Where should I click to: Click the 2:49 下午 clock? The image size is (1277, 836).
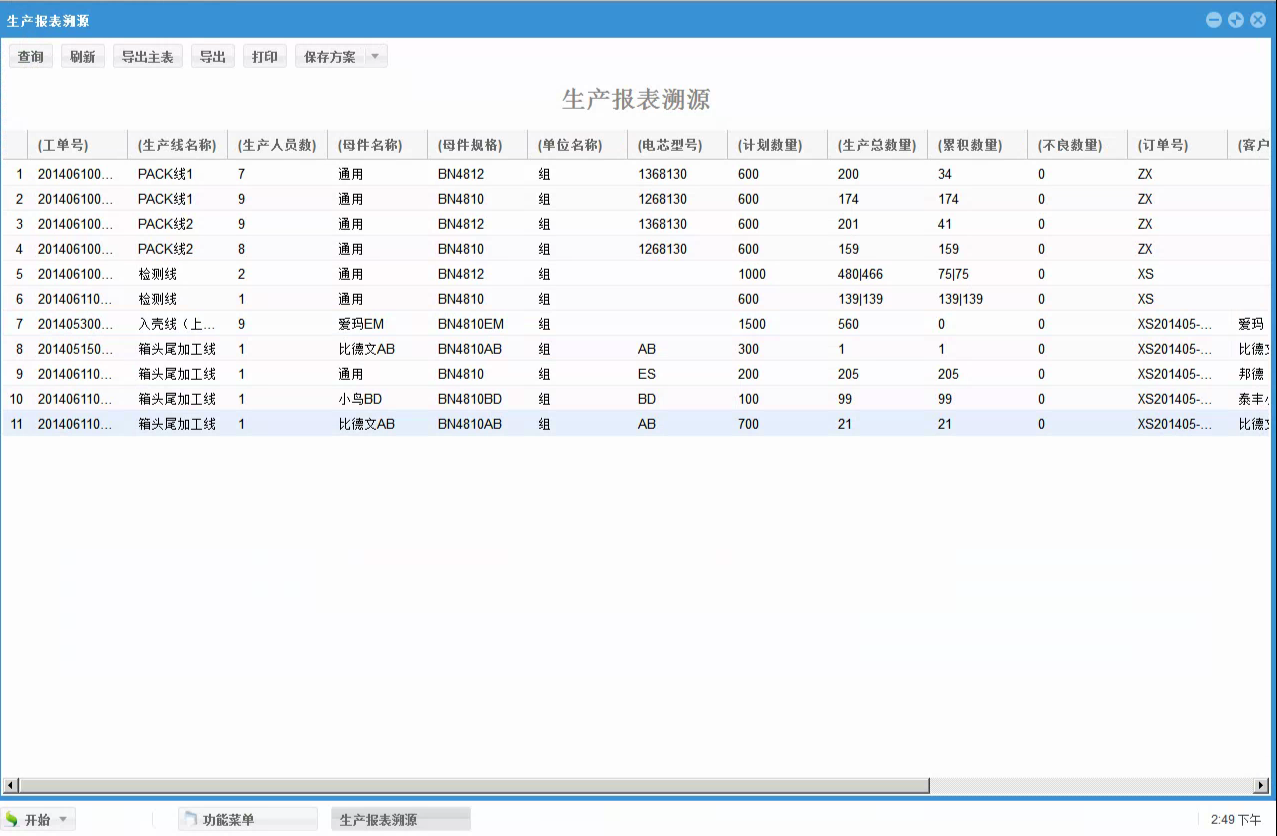tap(1236, 820)
